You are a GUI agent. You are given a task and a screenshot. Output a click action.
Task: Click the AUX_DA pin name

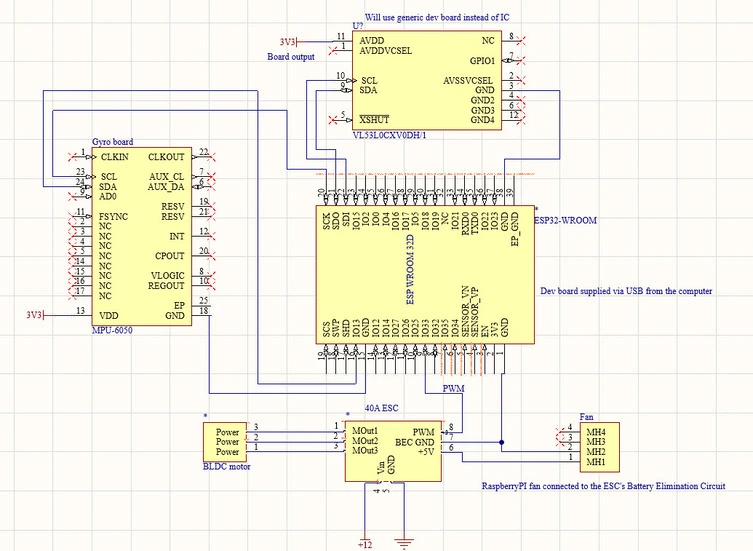pyautogui.click(x=166, y=187)
